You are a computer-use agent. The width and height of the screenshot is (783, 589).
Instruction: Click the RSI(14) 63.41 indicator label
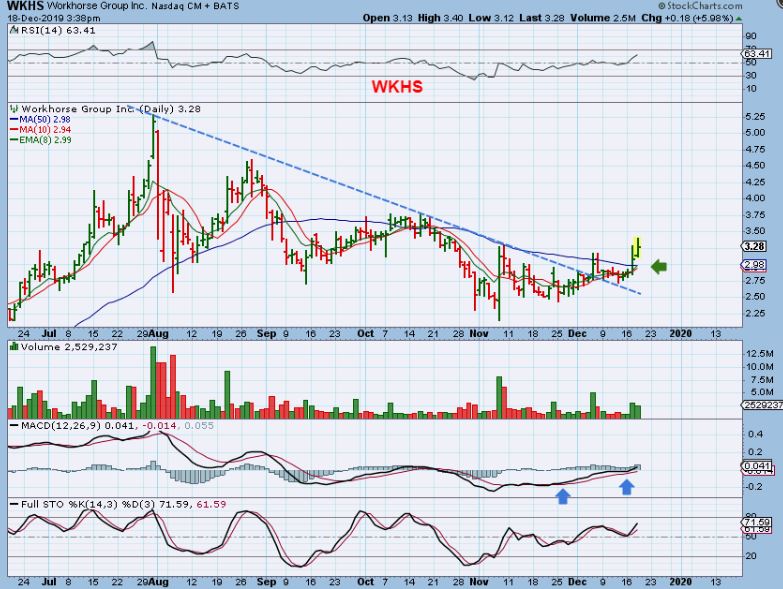58,30
